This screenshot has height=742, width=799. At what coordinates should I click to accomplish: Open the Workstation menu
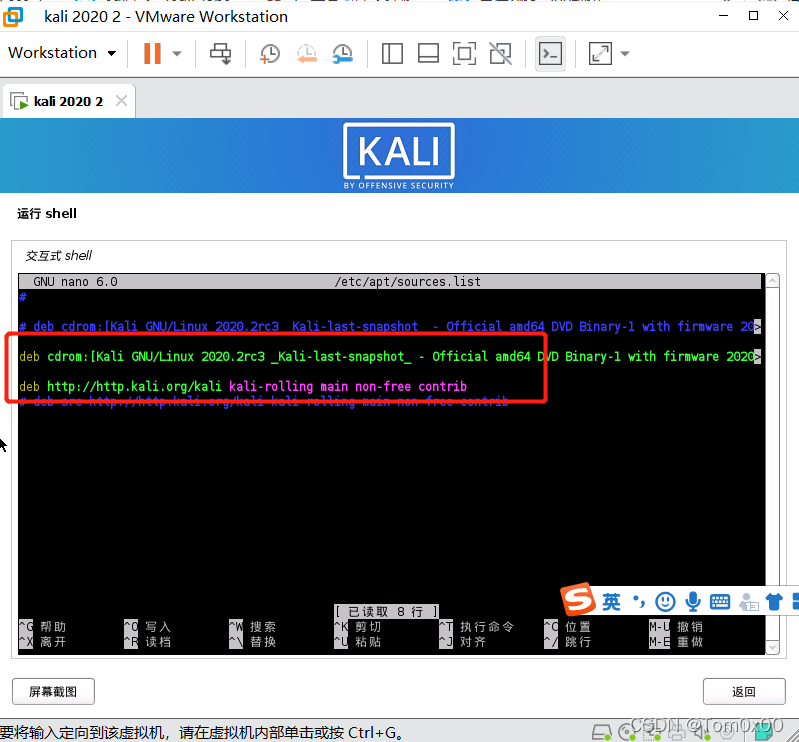coord(62,53)
